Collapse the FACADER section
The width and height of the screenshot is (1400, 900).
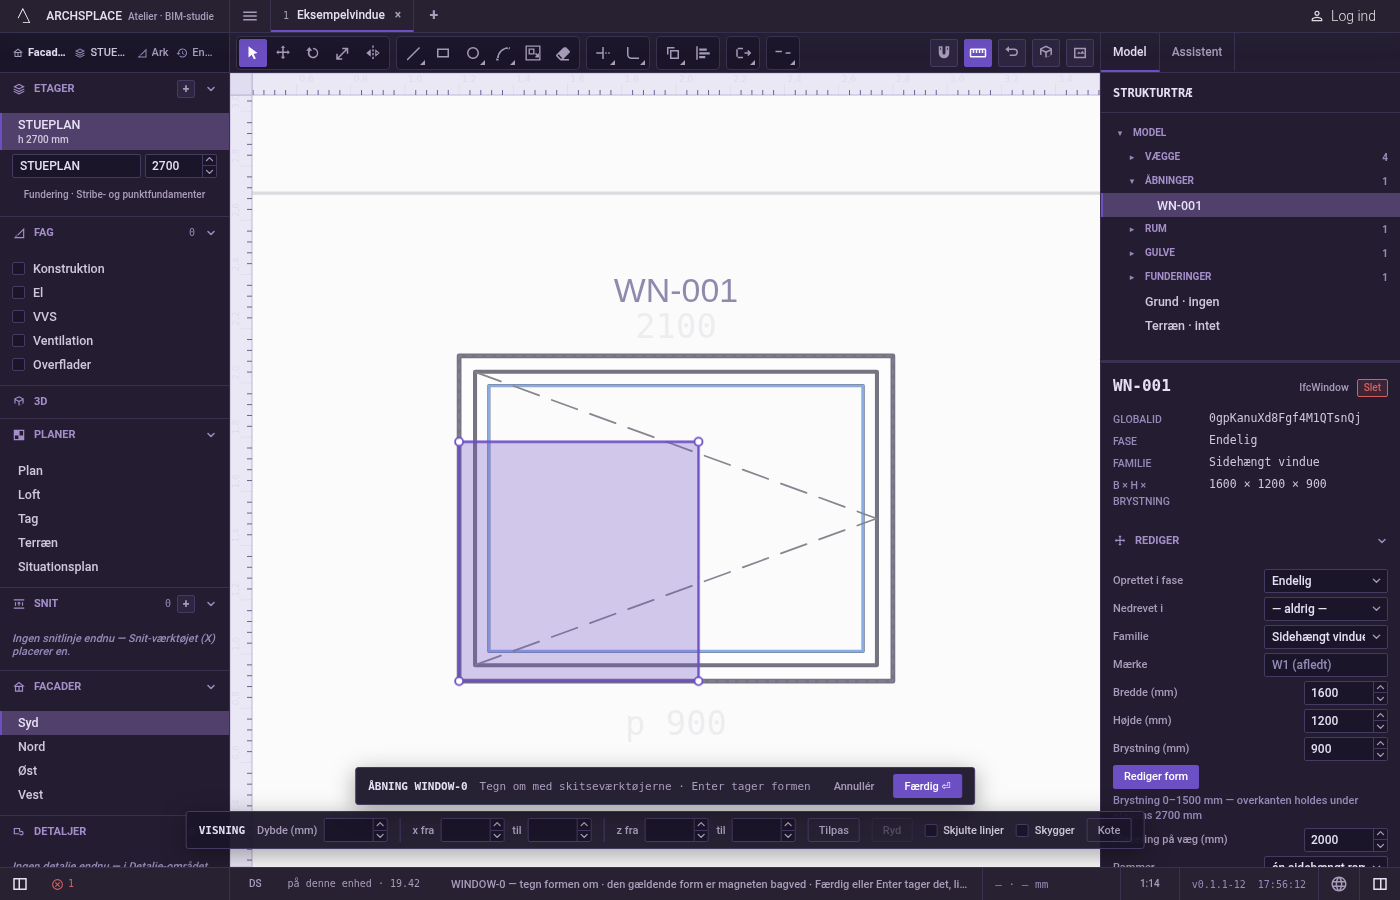coord(211,687)
